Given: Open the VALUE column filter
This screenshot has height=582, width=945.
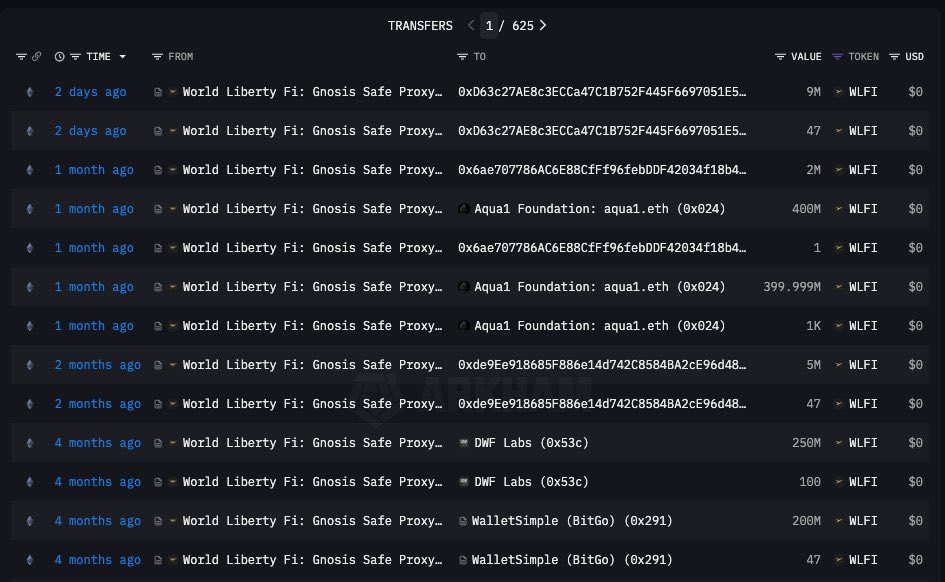Looking at the screenshot, I should tap(780, 57).
